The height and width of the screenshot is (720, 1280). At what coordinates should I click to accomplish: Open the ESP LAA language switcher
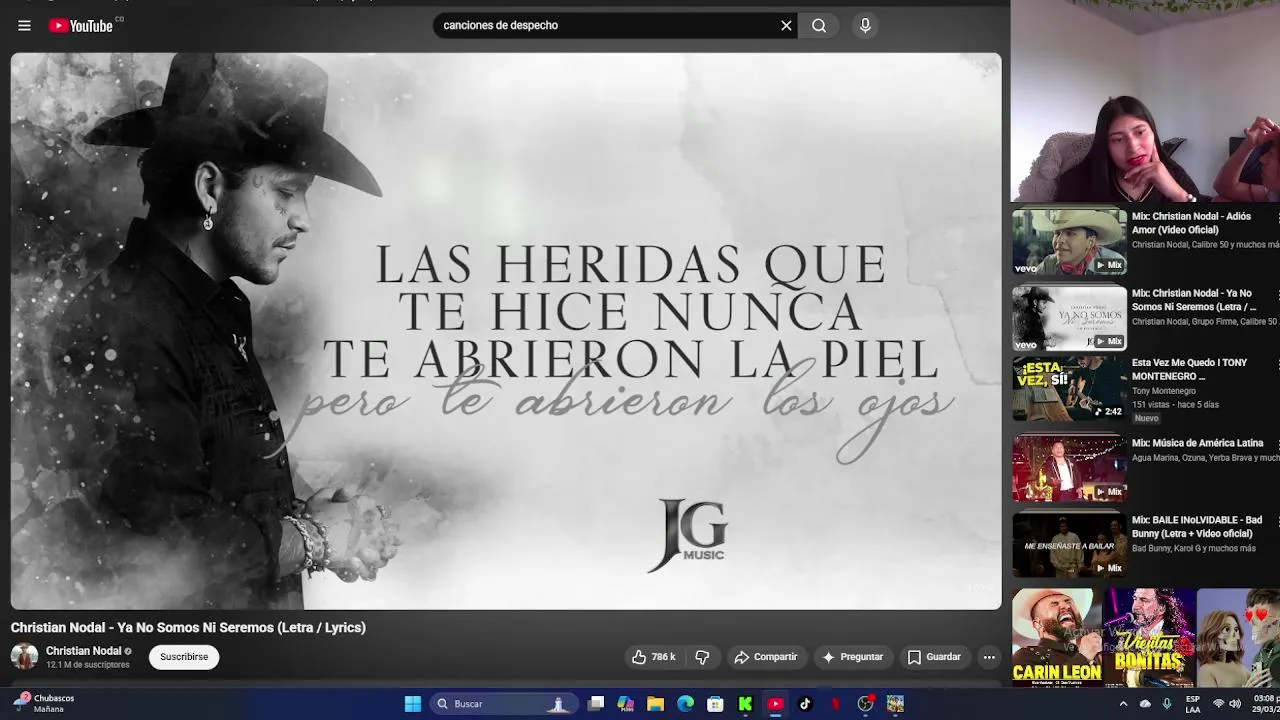pos(1193,704)
